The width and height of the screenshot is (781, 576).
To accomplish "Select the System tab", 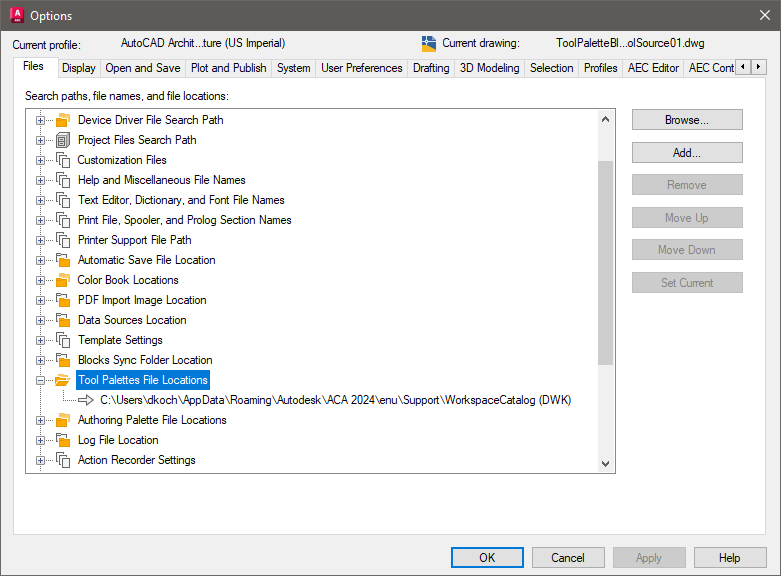I will click(x=293, y=68).
